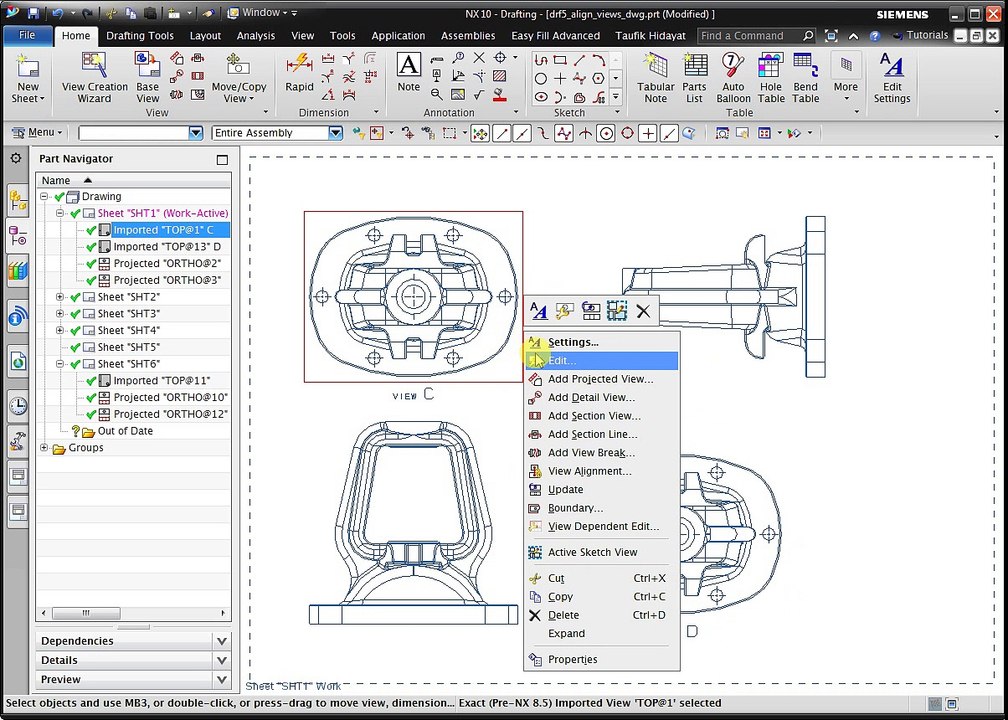The height and width of the screenshot is (720, 1008).
Task: Open the New Sheet tool
Action: pos(28,80)
